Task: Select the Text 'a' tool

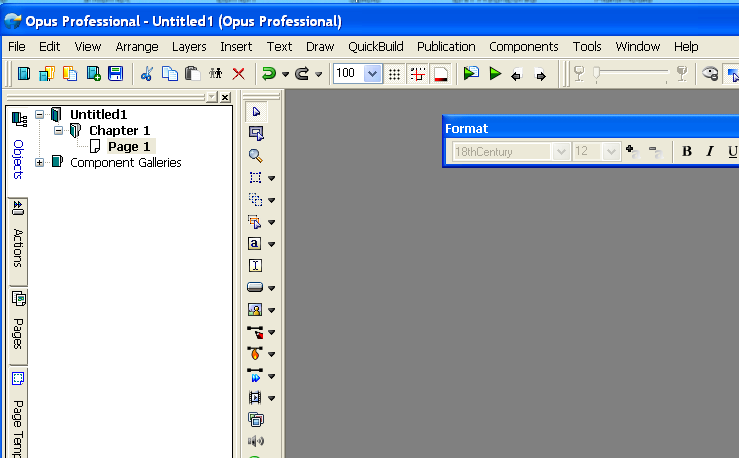Action: [255, 244]
